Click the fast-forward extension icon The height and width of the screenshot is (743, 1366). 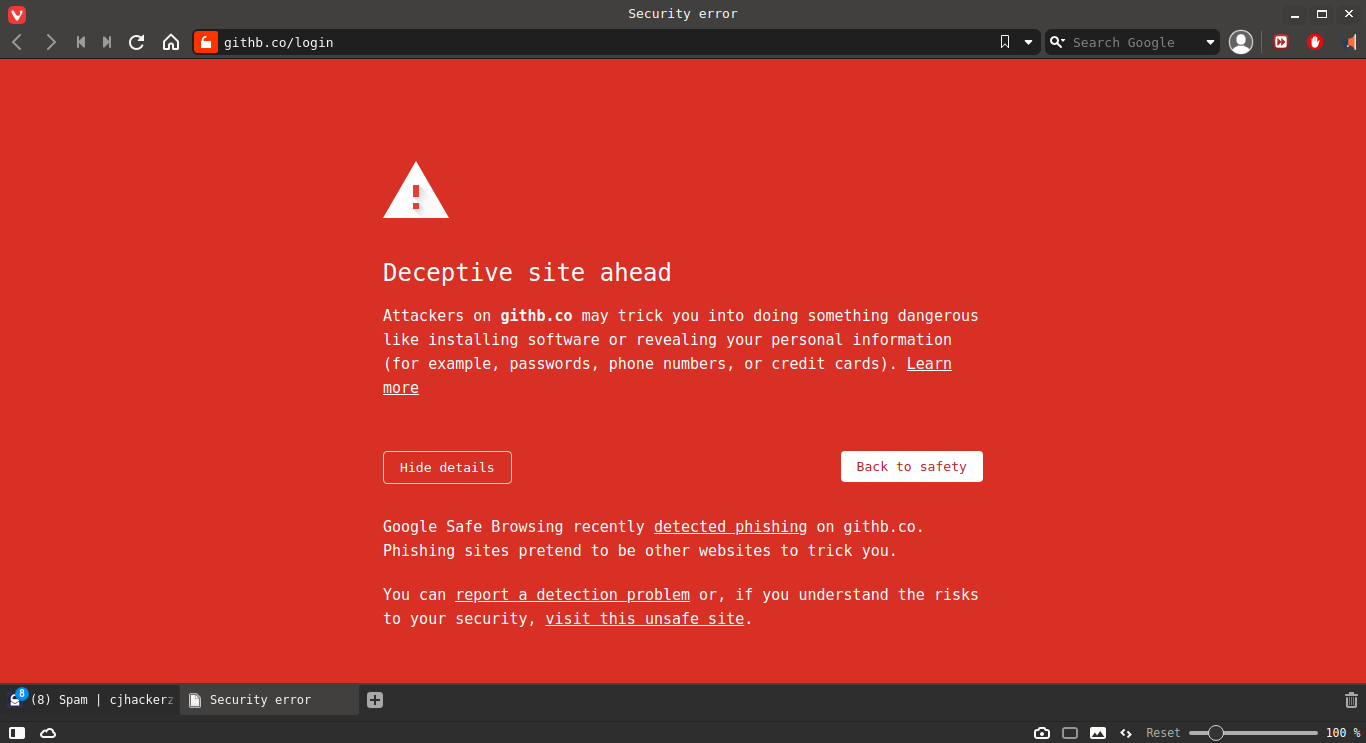[1280, 42]
